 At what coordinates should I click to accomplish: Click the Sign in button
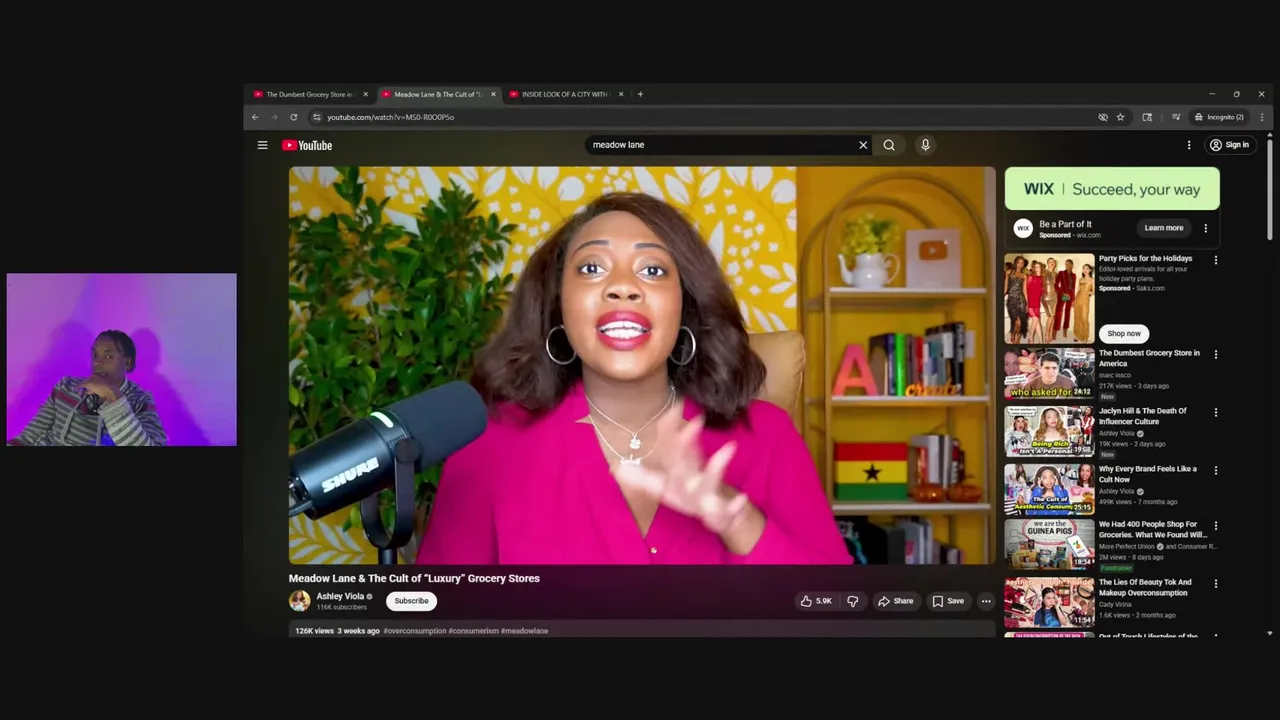(1229, 145)
